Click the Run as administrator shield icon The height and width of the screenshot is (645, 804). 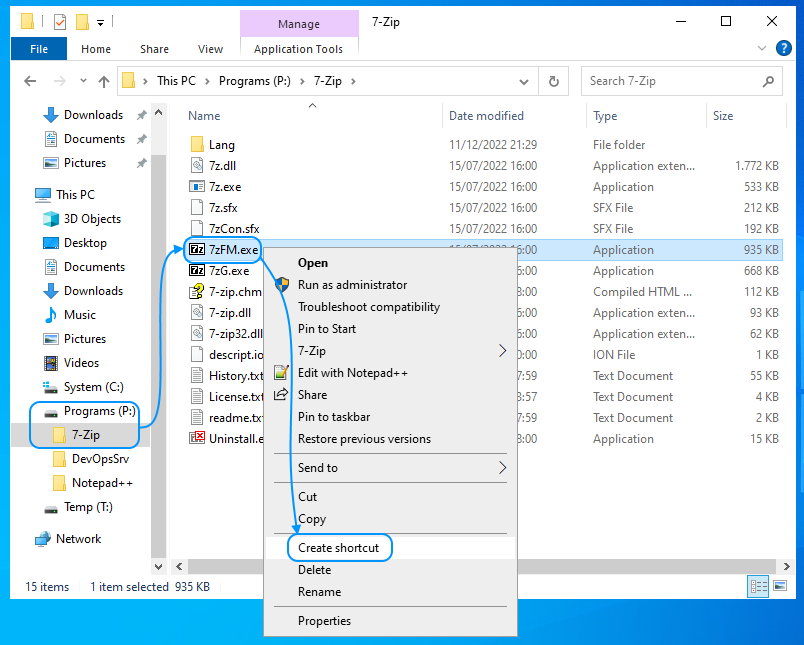pos(282,285)
